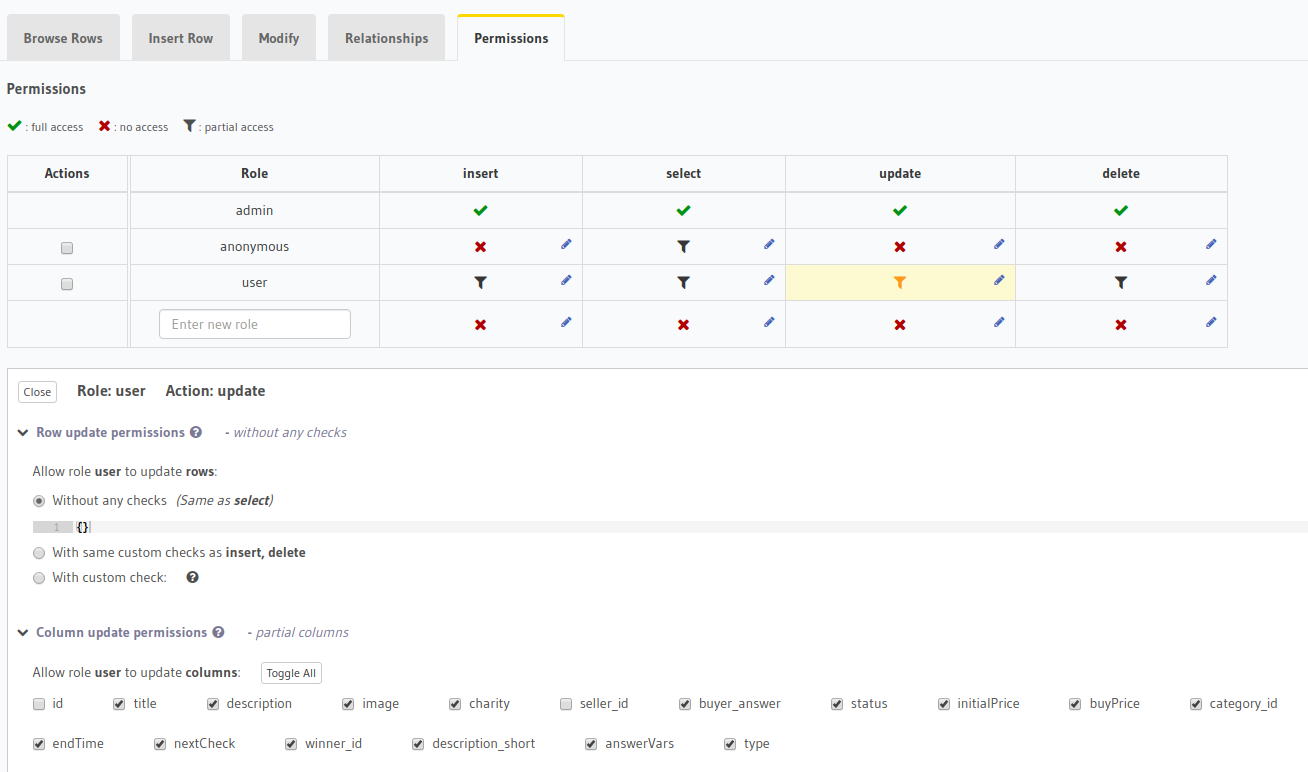
Task: Select the Permissions tab
Action: [511, 38]
